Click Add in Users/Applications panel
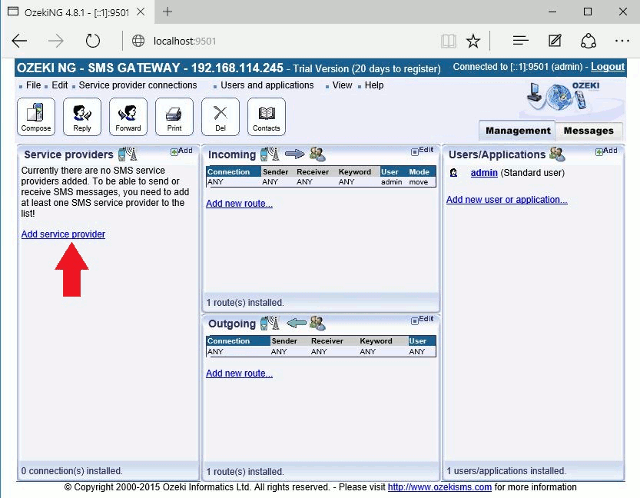The image size is (640, 498). 606,151
